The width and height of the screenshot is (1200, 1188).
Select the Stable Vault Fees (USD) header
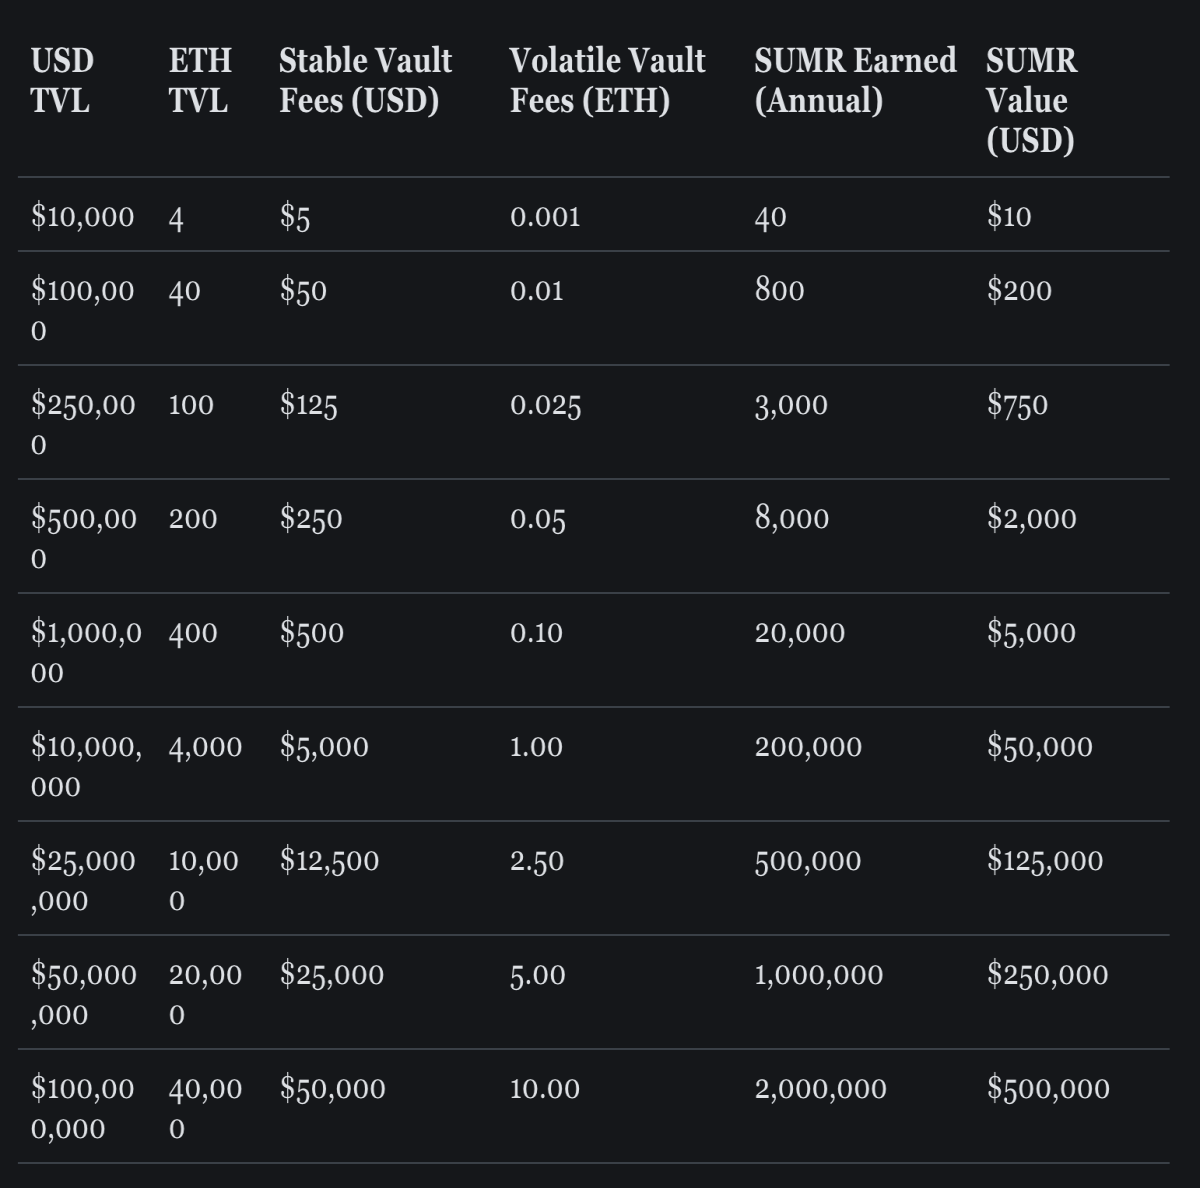[365, 80]
